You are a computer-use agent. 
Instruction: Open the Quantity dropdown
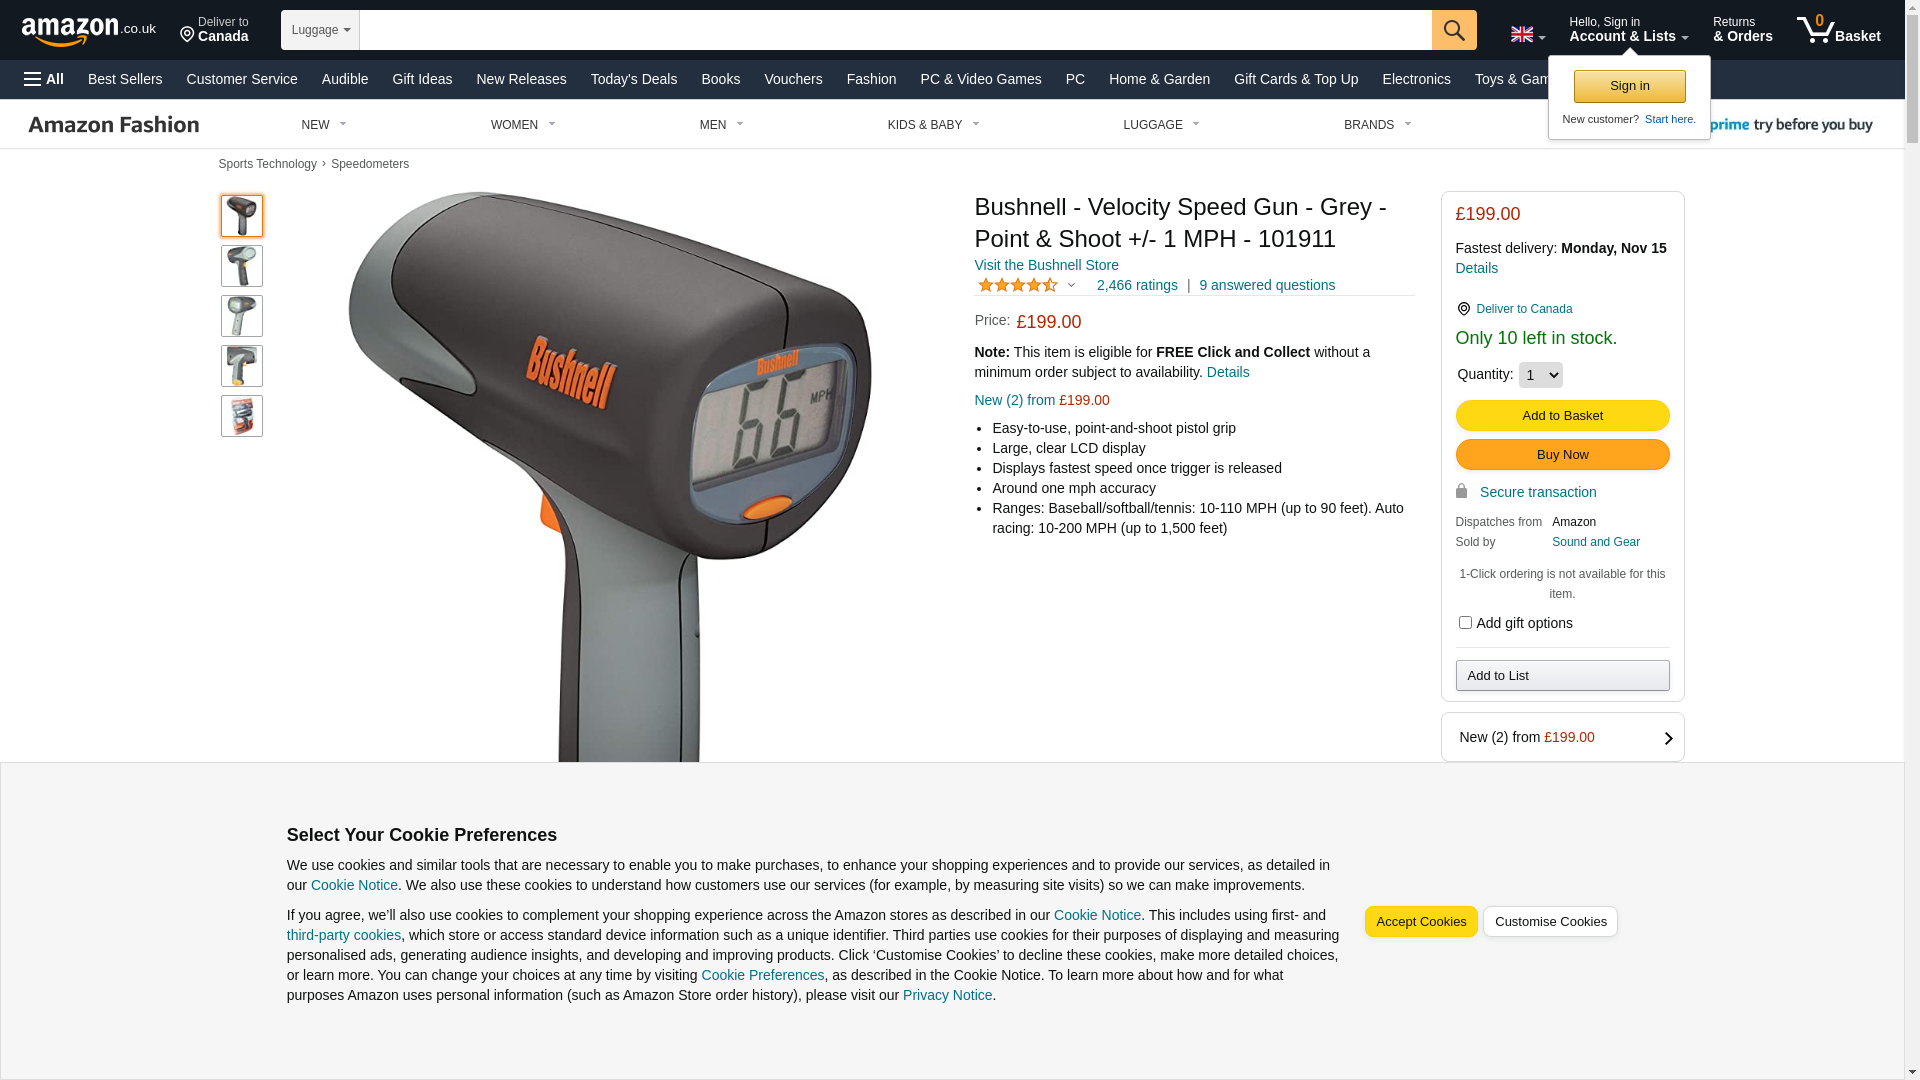coord(1540,375)
